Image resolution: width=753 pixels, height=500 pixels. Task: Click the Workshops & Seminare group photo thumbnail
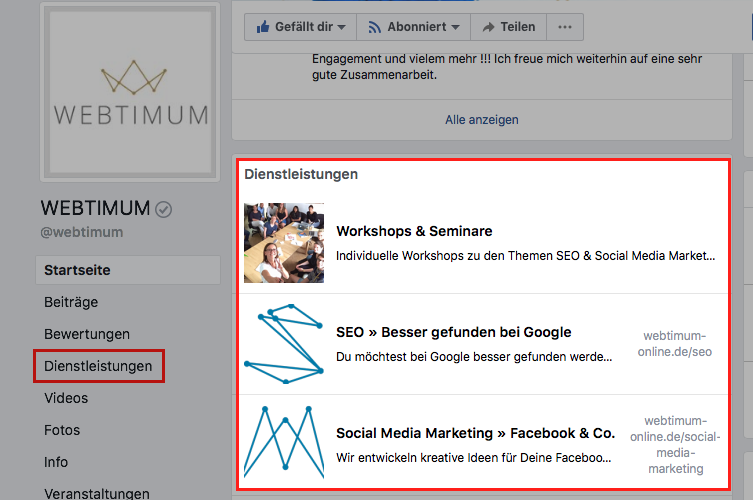click(x=284, y=243)
